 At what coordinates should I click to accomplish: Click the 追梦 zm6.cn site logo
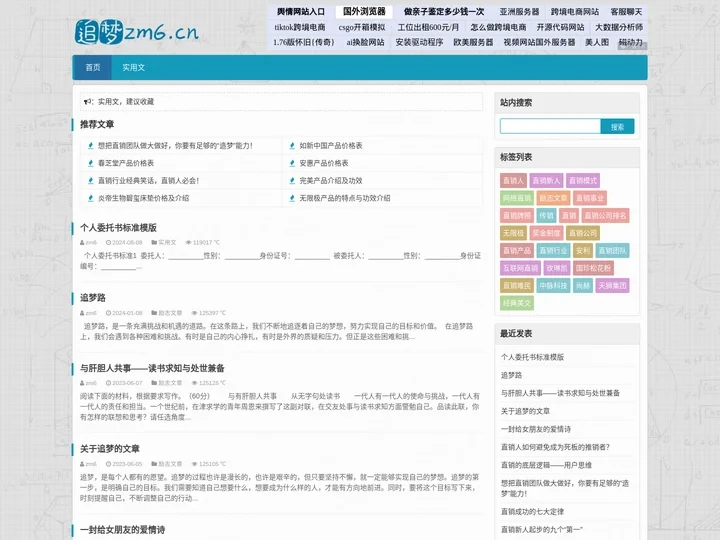tap(137, 32)
